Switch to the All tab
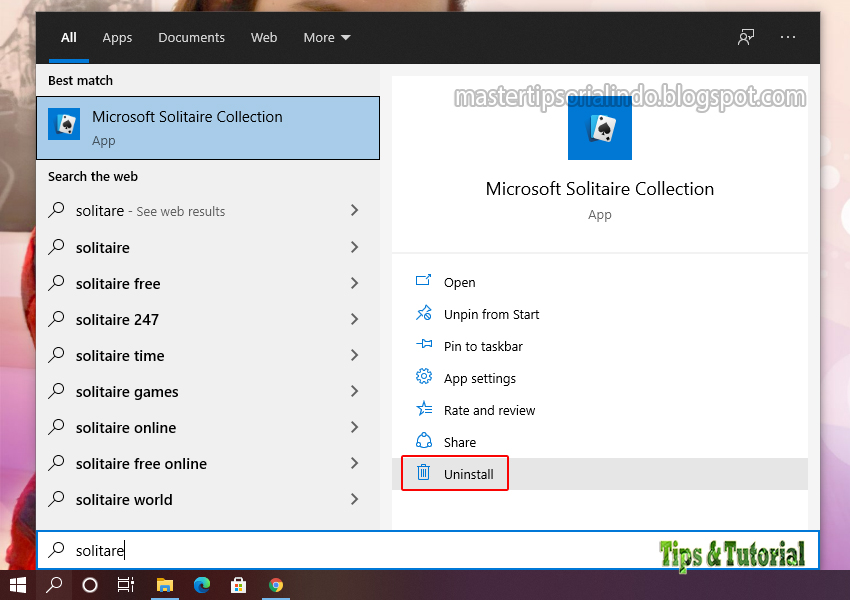The height and width of the screenshot is (600, 850). [x=68, y=37]
